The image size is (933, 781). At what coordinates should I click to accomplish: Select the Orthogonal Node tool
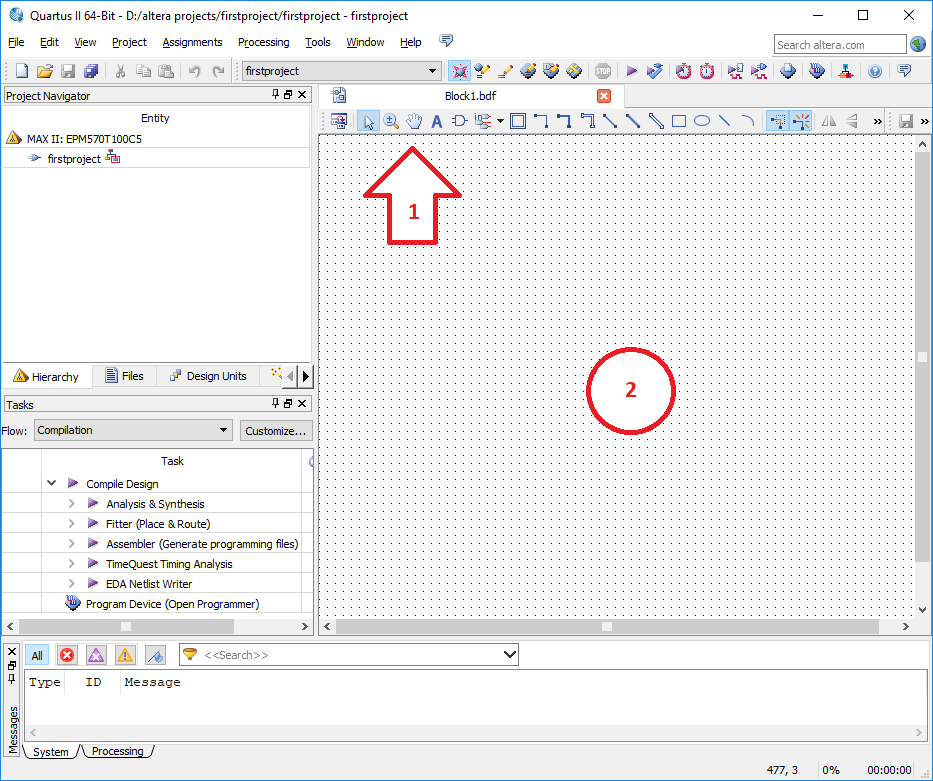[x=541, y=121]
